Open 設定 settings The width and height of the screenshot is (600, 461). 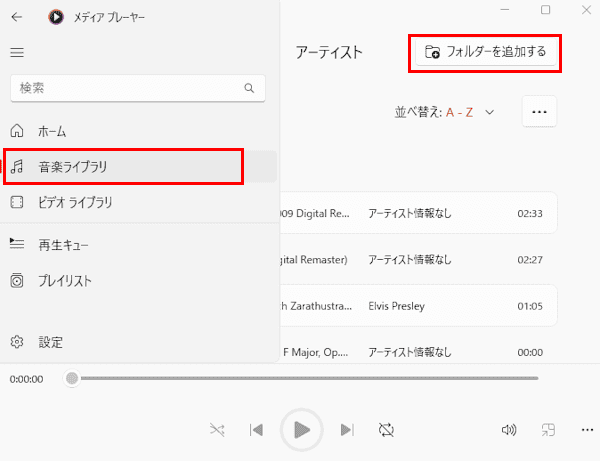point(139,342)
